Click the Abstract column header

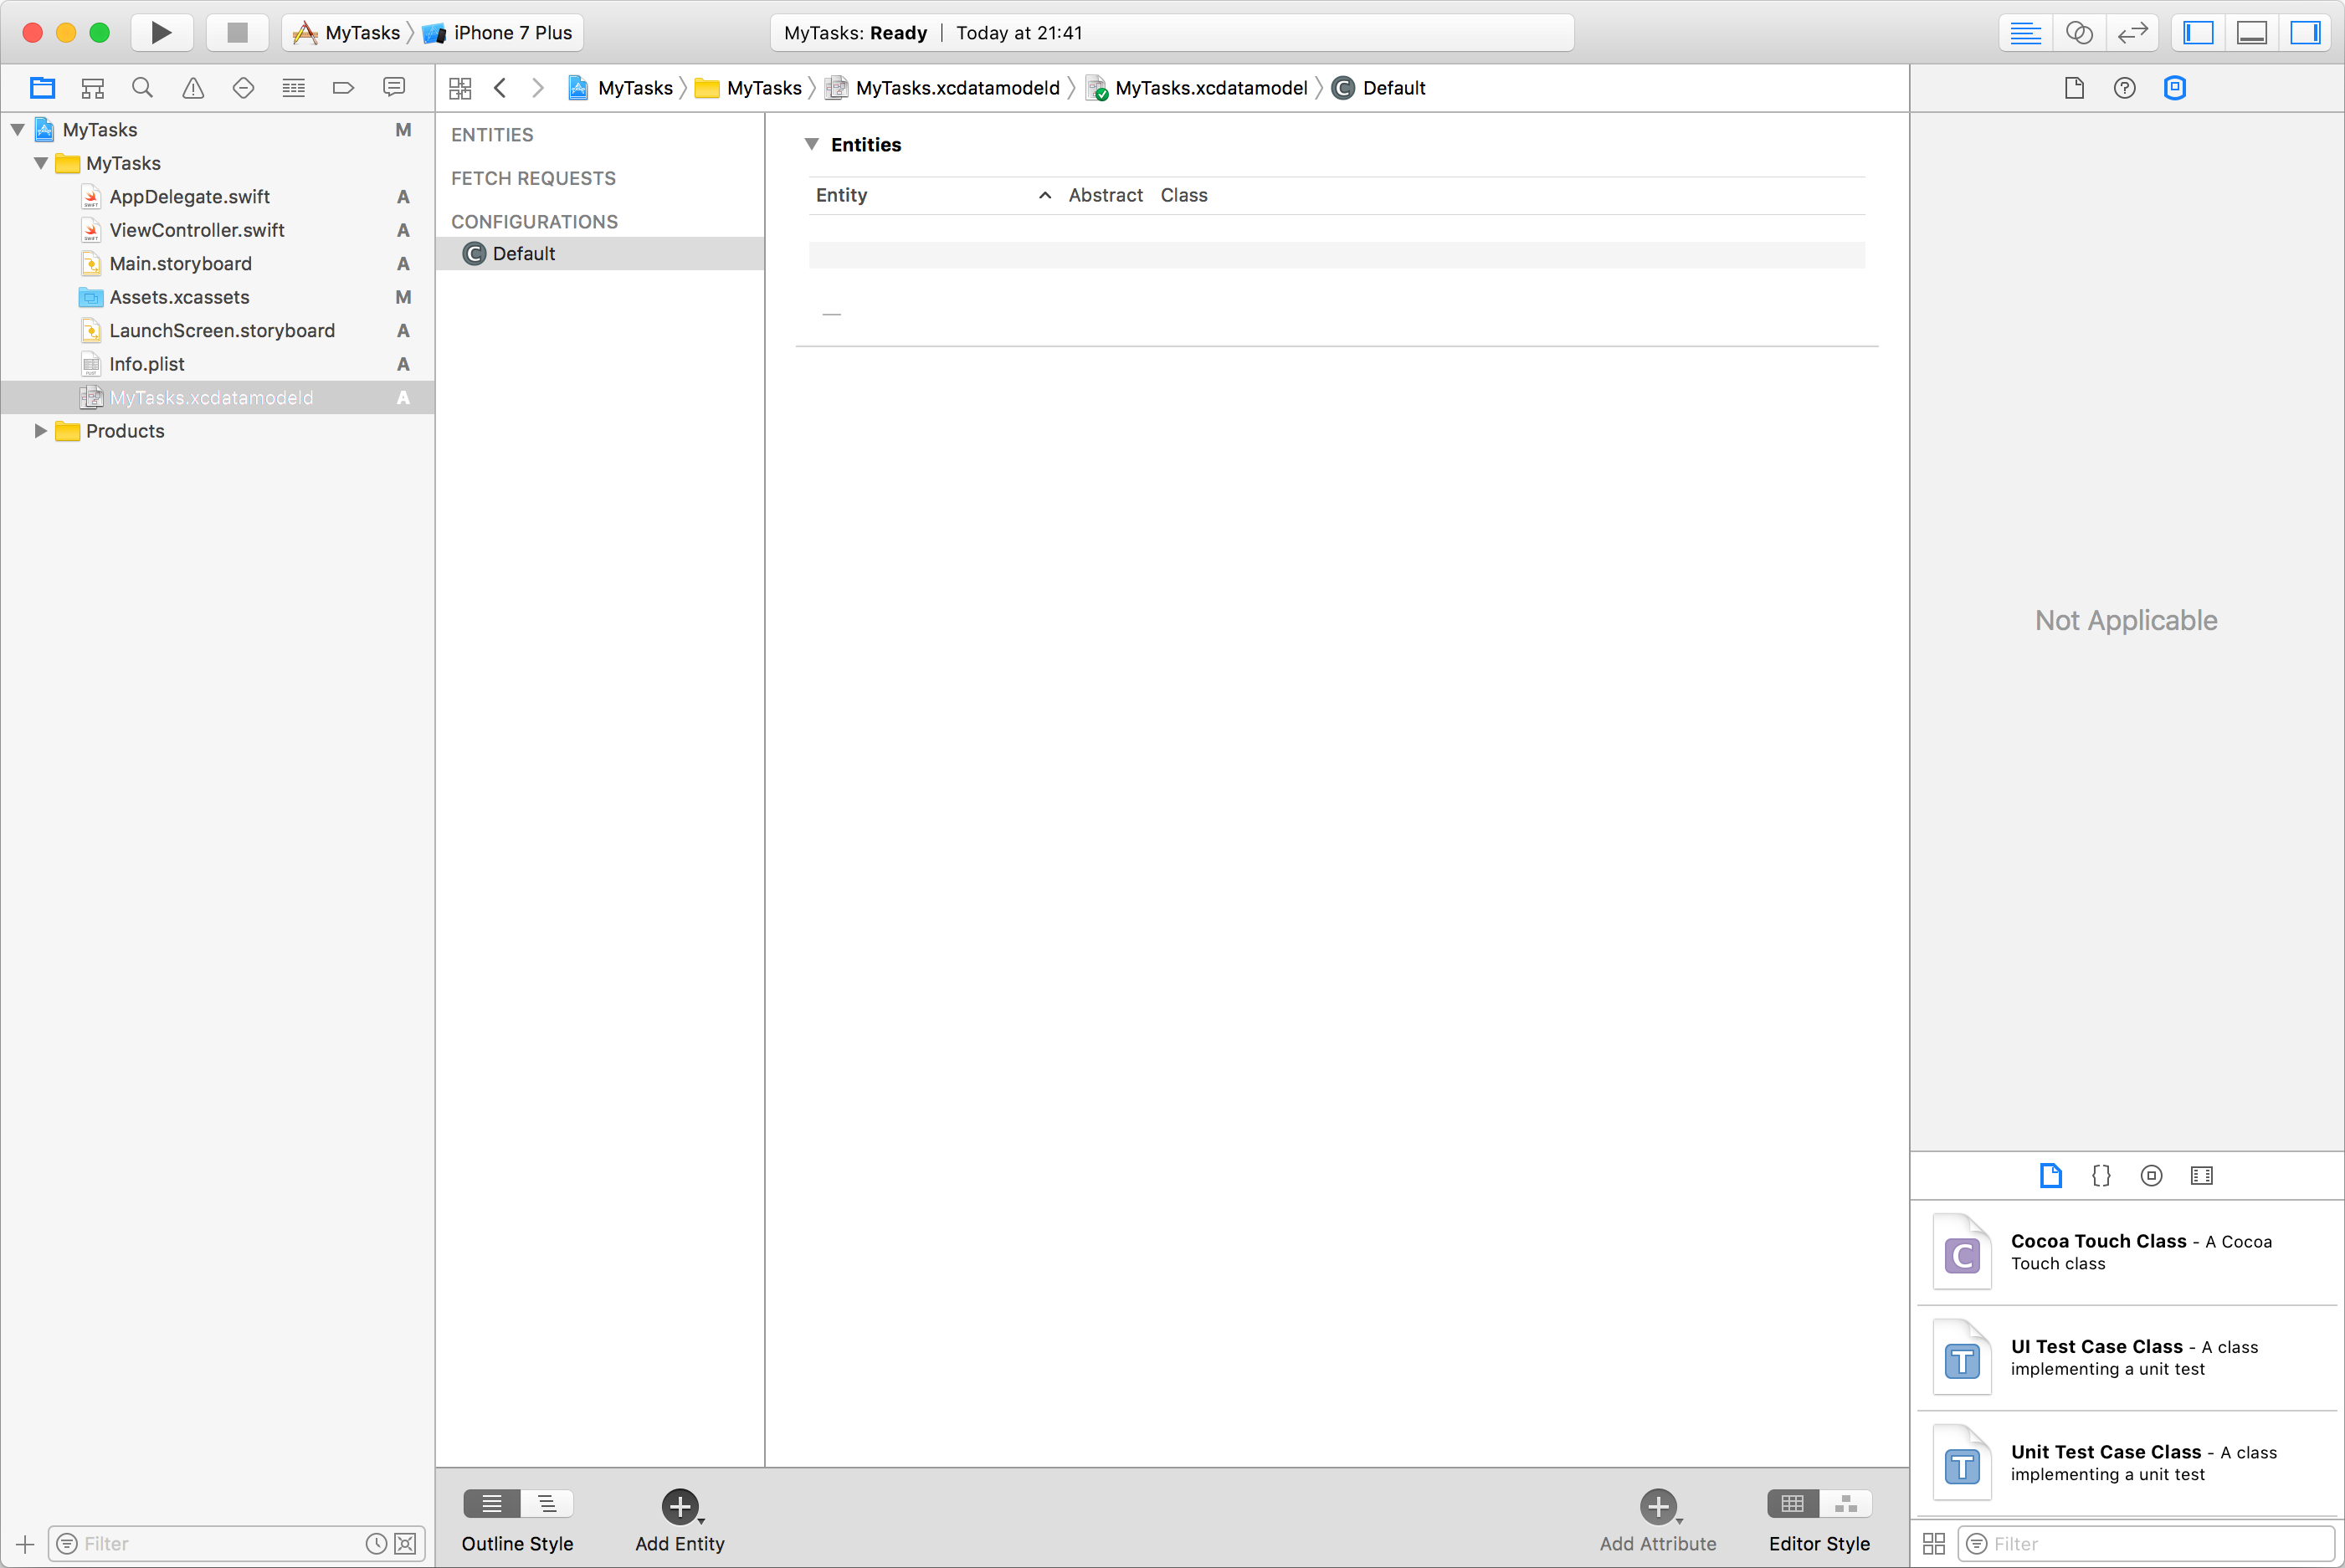pyautogui.click(x=1105, y=195)
